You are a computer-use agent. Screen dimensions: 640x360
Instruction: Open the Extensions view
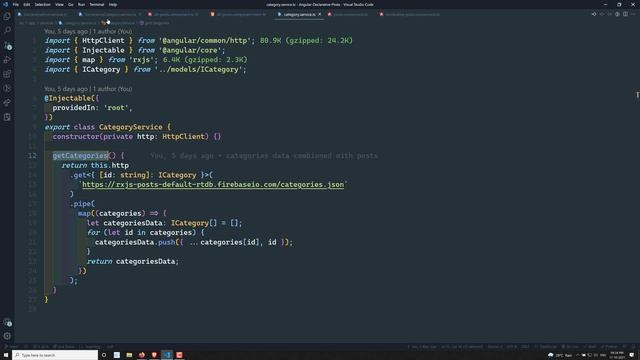(7, 74)
